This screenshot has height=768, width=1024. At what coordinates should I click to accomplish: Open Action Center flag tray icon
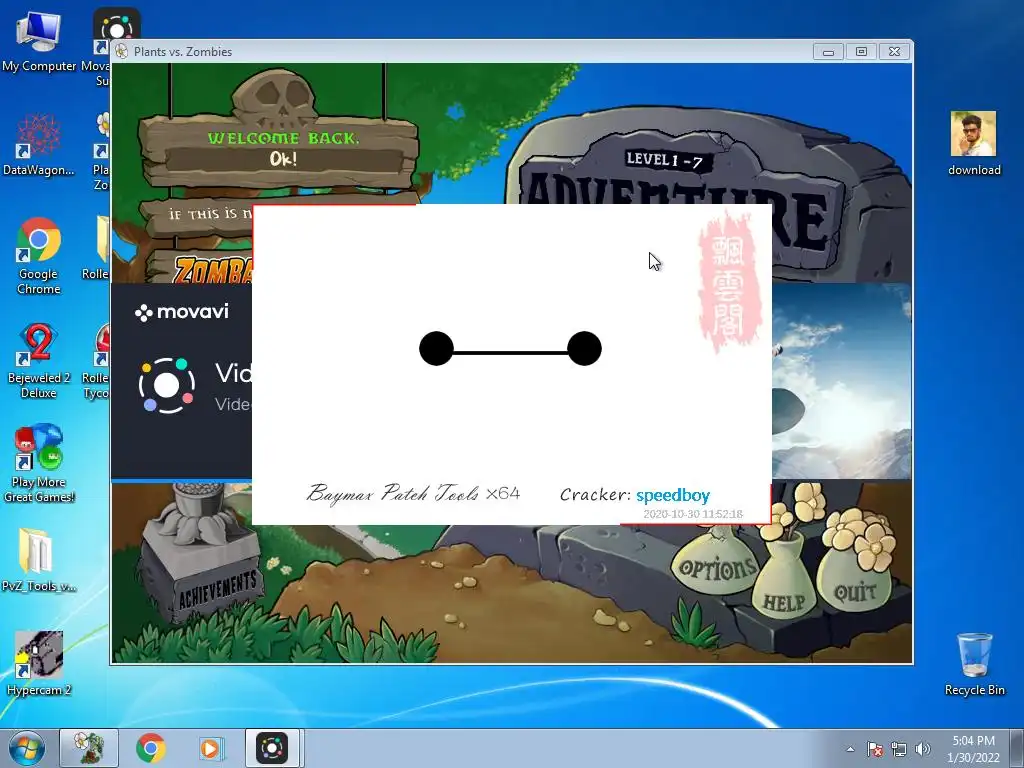(x=875, y=749)
